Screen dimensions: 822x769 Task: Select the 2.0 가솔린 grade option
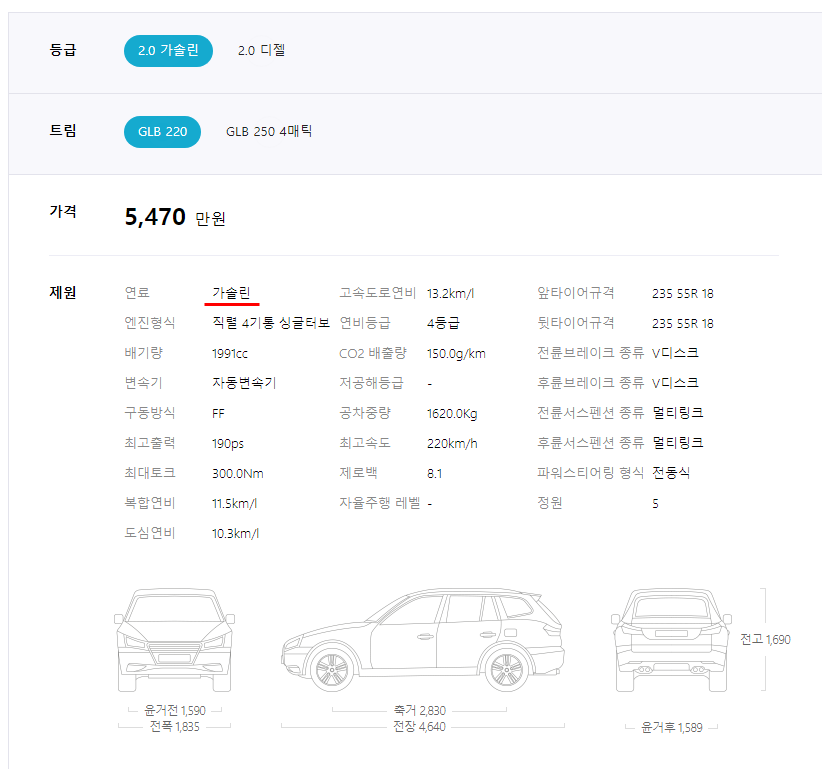pos(168,51)
